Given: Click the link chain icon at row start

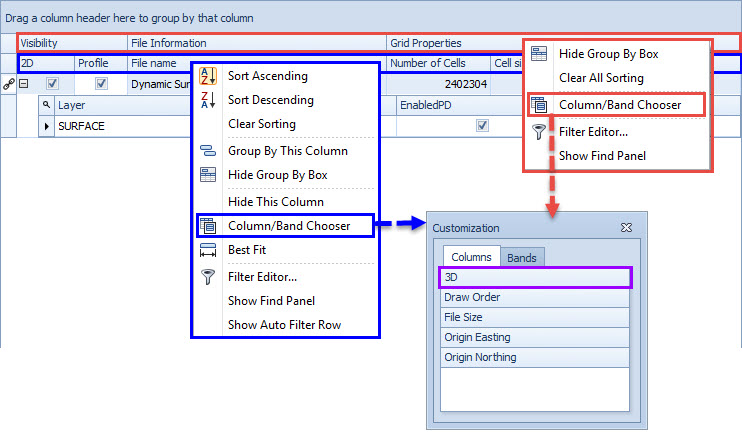Looking at the screenshot, I should pyautogui.click(x=9, y=85).
